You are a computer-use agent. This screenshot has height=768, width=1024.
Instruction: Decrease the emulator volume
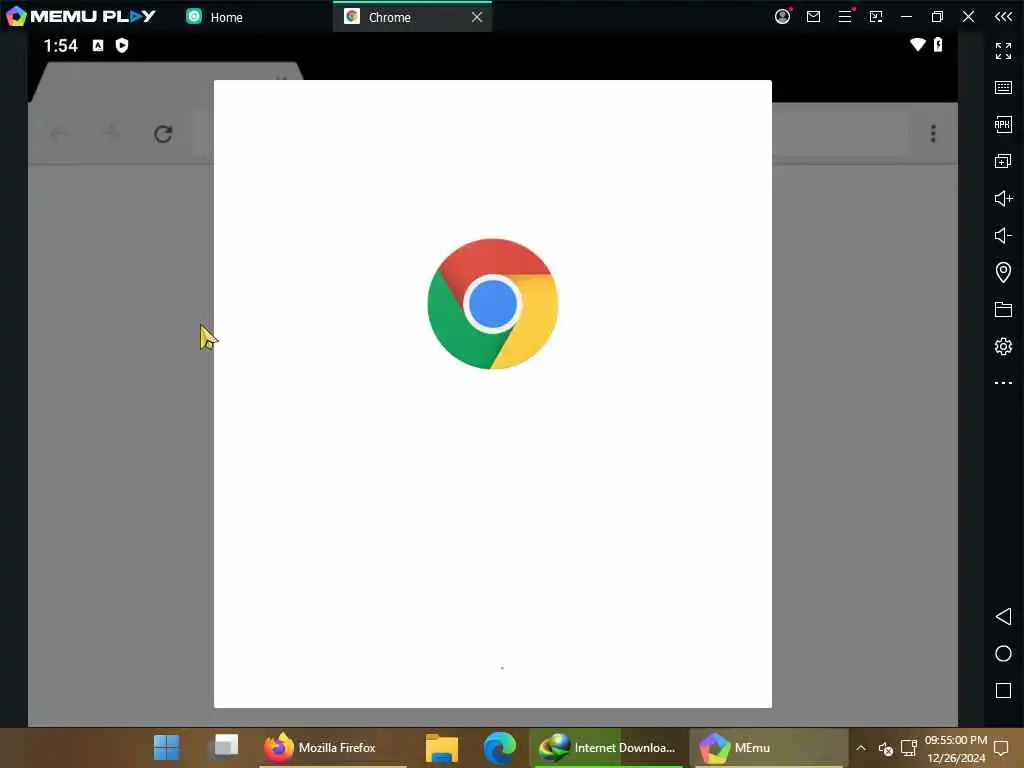click(x=1003, y=235)
